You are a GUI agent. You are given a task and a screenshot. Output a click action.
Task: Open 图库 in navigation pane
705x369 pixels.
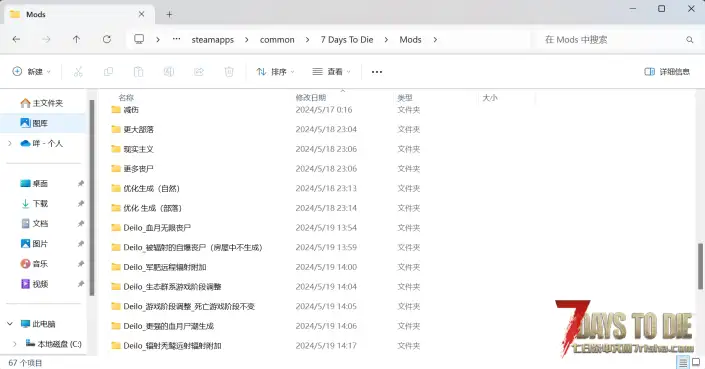[35, 123]
